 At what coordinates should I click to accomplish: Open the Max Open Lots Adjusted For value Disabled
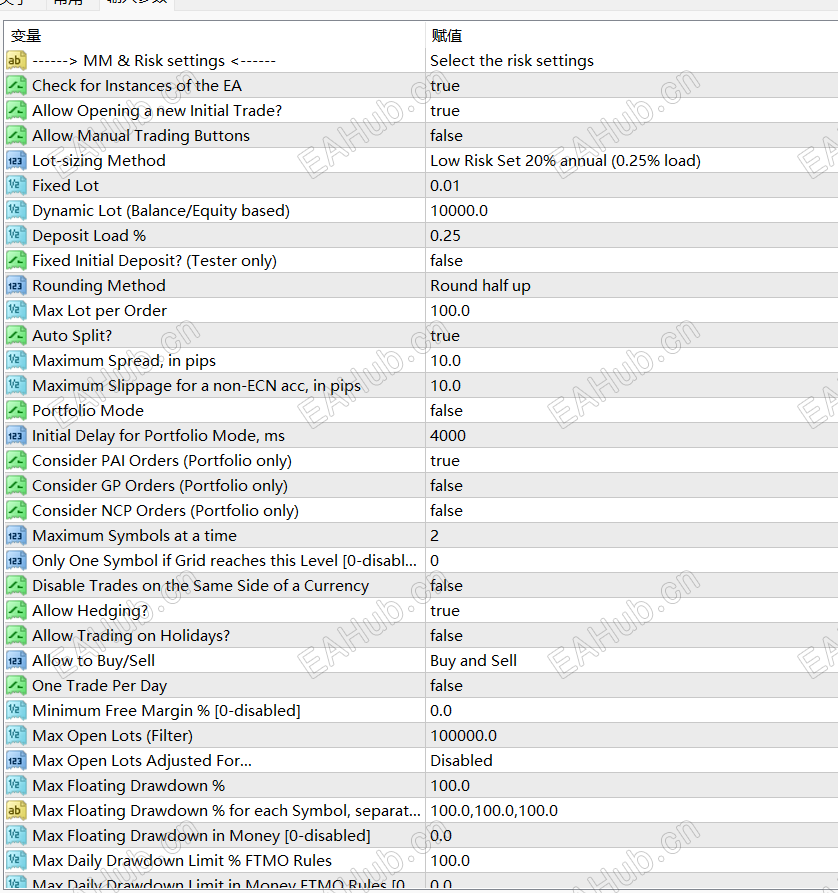[461, 760]
